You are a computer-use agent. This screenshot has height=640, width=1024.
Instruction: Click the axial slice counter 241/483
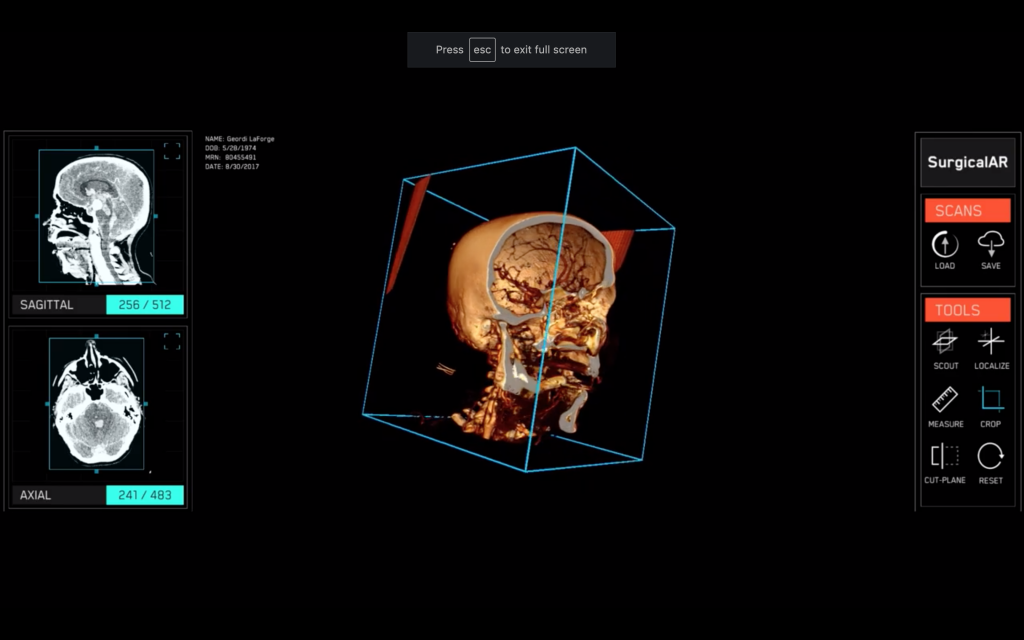(x=144, y=494)
